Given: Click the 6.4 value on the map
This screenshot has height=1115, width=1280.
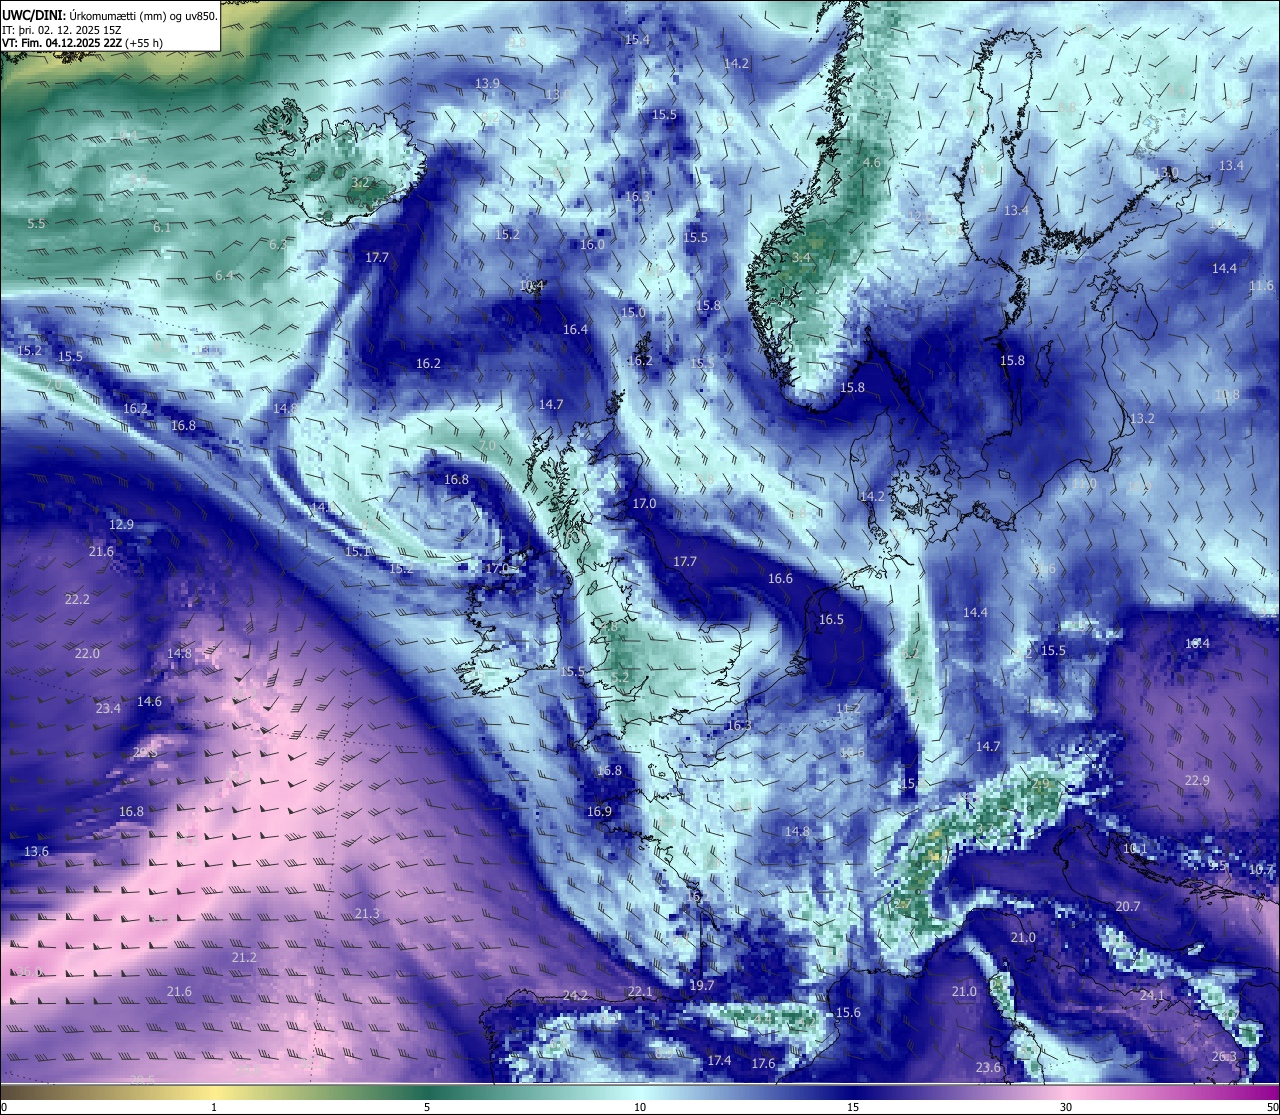Looking at the screenshot, I should [224, 275].
